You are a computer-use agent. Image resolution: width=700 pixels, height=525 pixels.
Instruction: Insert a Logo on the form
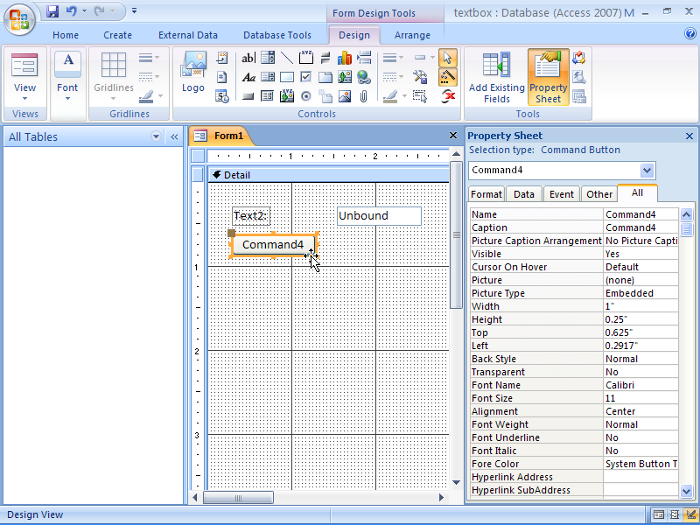193,72
